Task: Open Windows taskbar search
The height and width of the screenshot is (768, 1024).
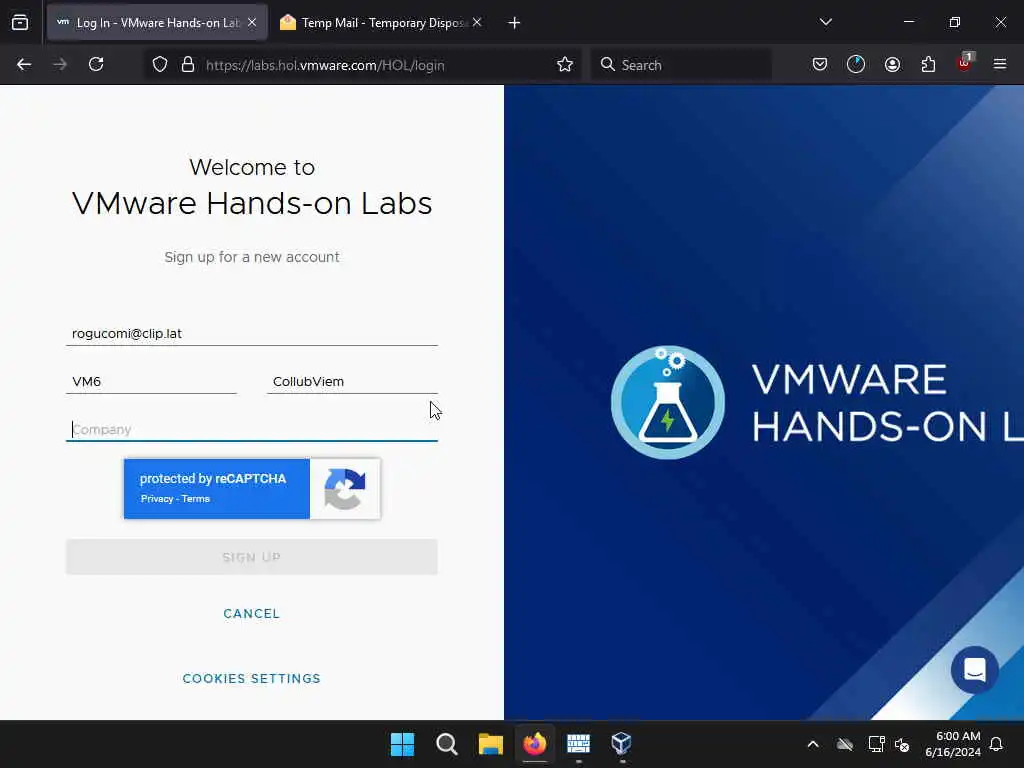Action: [x=447, y=744]
